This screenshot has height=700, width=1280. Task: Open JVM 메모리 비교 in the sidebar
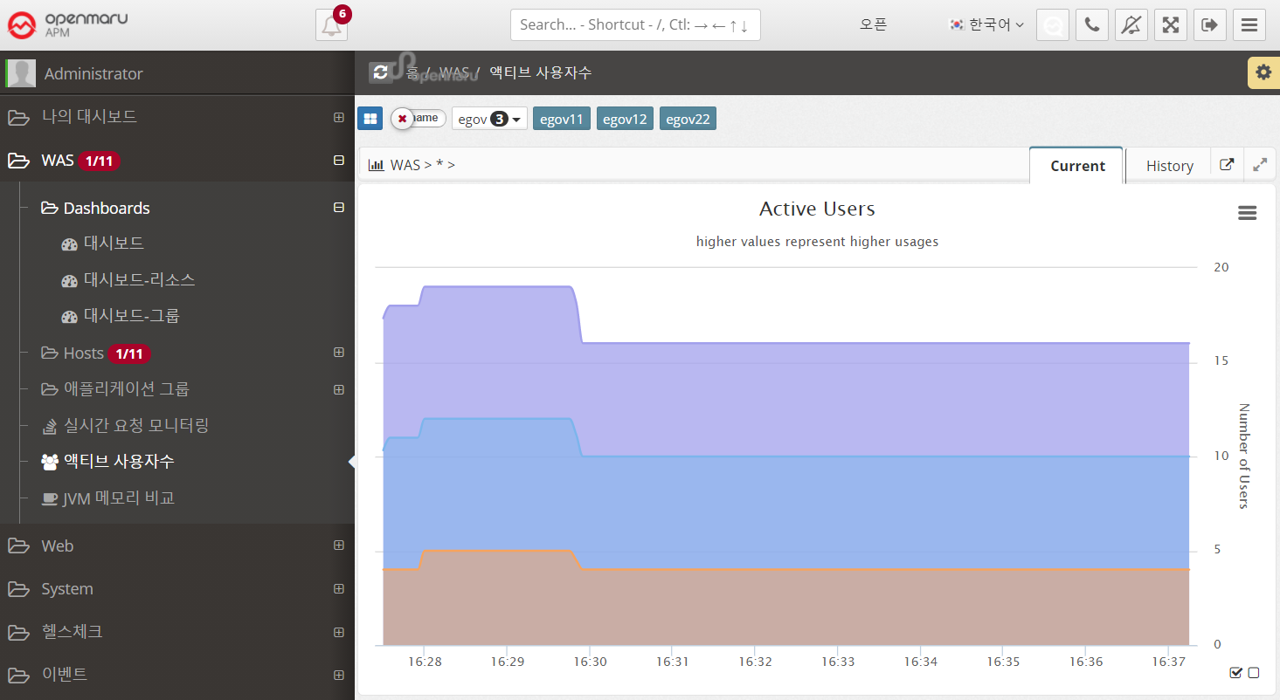pyautogui.click(x=118, y=498)
